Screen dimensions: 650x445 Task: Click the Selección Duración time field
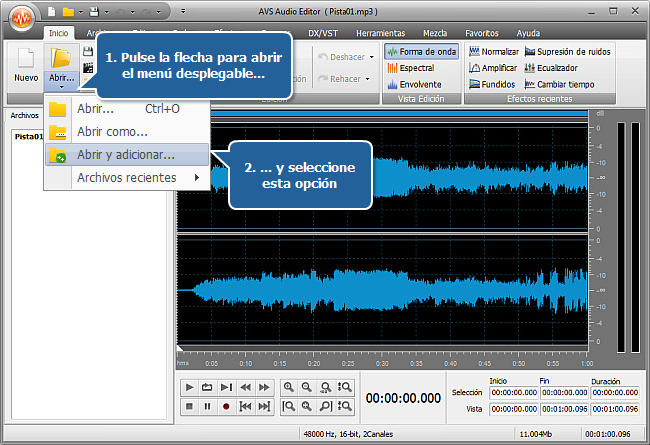[615, 392]
